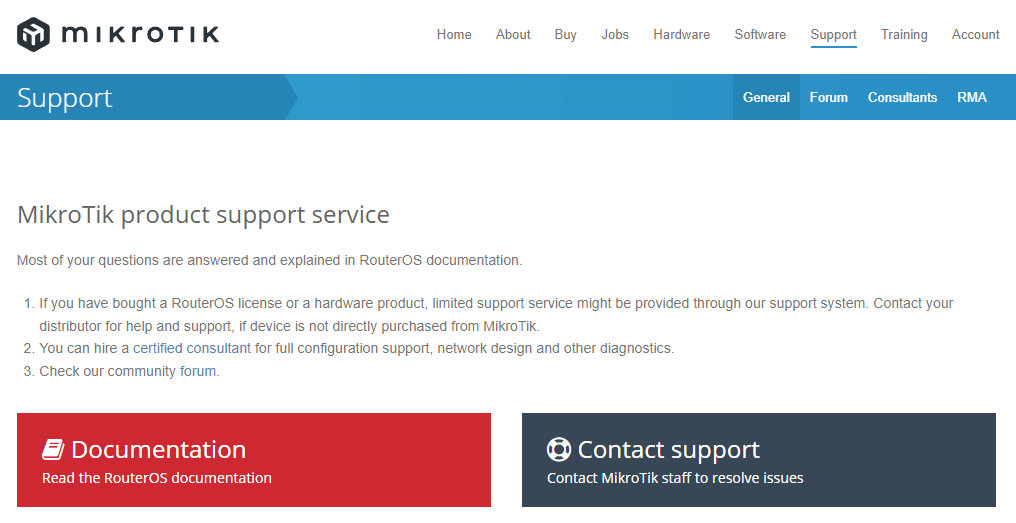Select Hardware in the top navigation
Viewport: 1016px width, 523px height.
[681, 34]
